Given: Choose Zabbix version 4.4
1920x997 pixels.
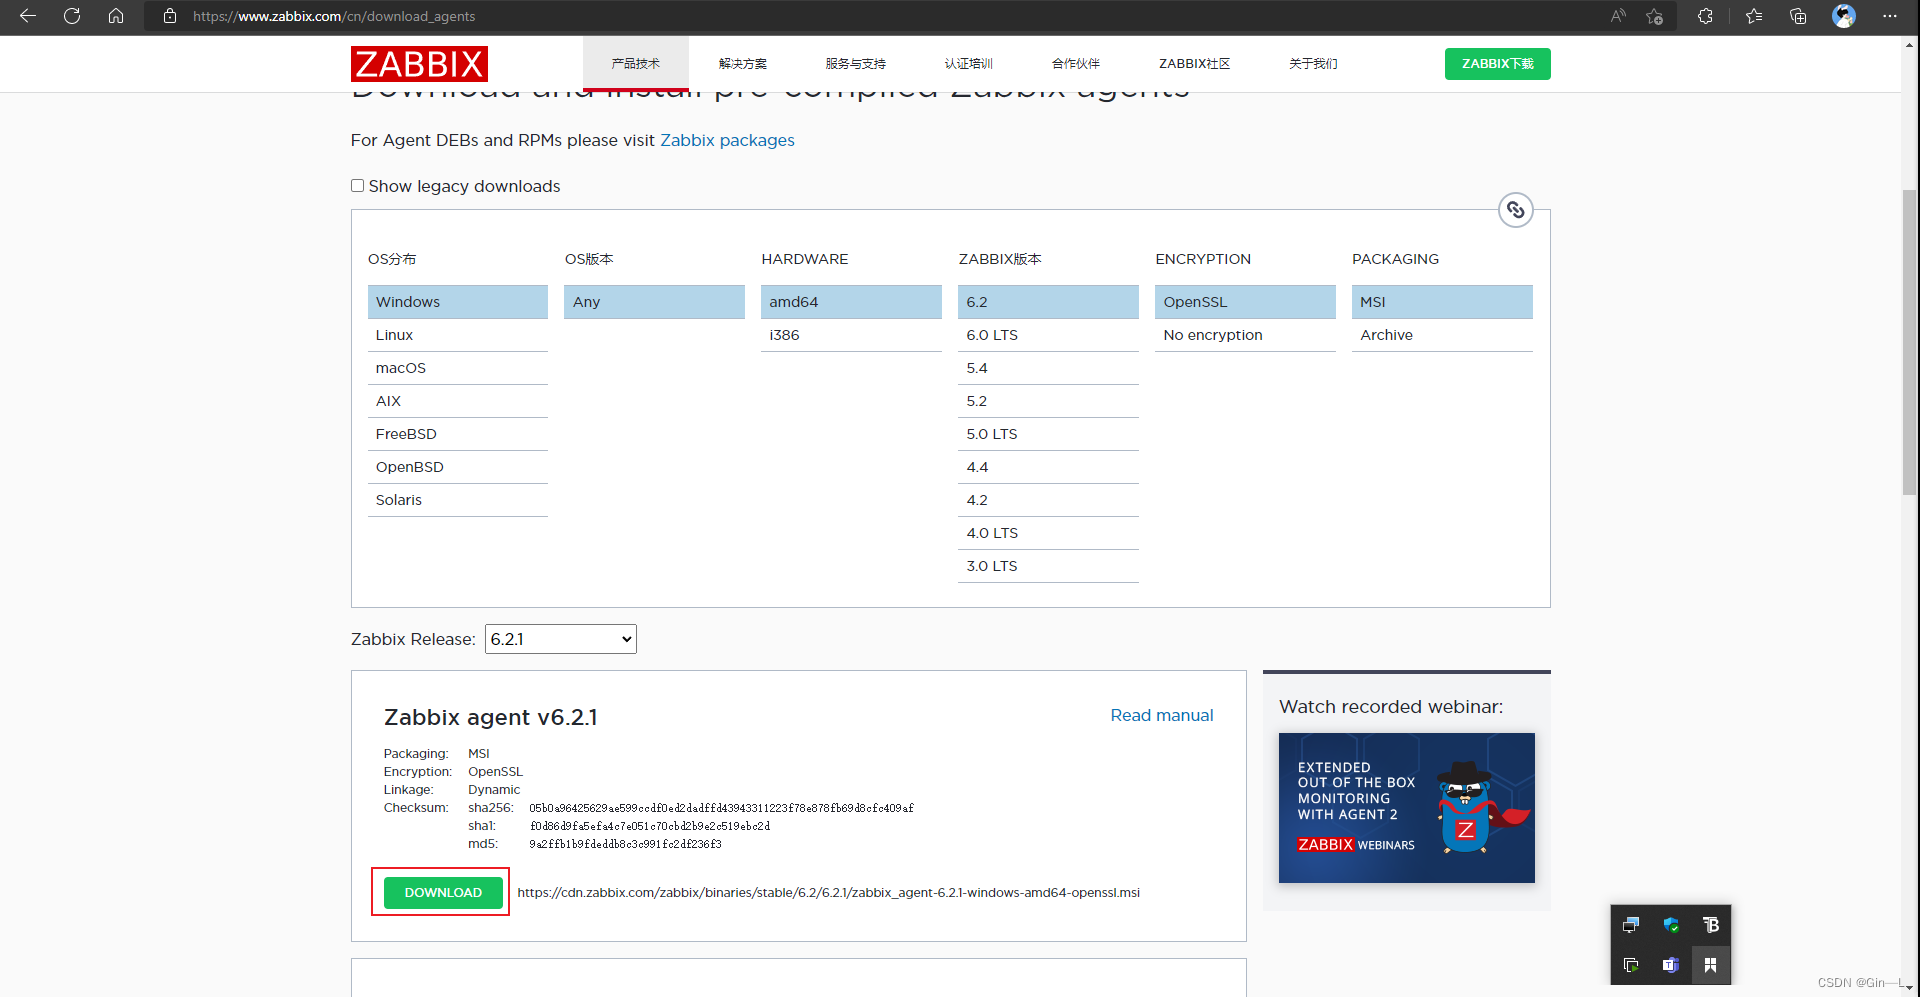Looking at the screenshot, I should (1049, 467).
